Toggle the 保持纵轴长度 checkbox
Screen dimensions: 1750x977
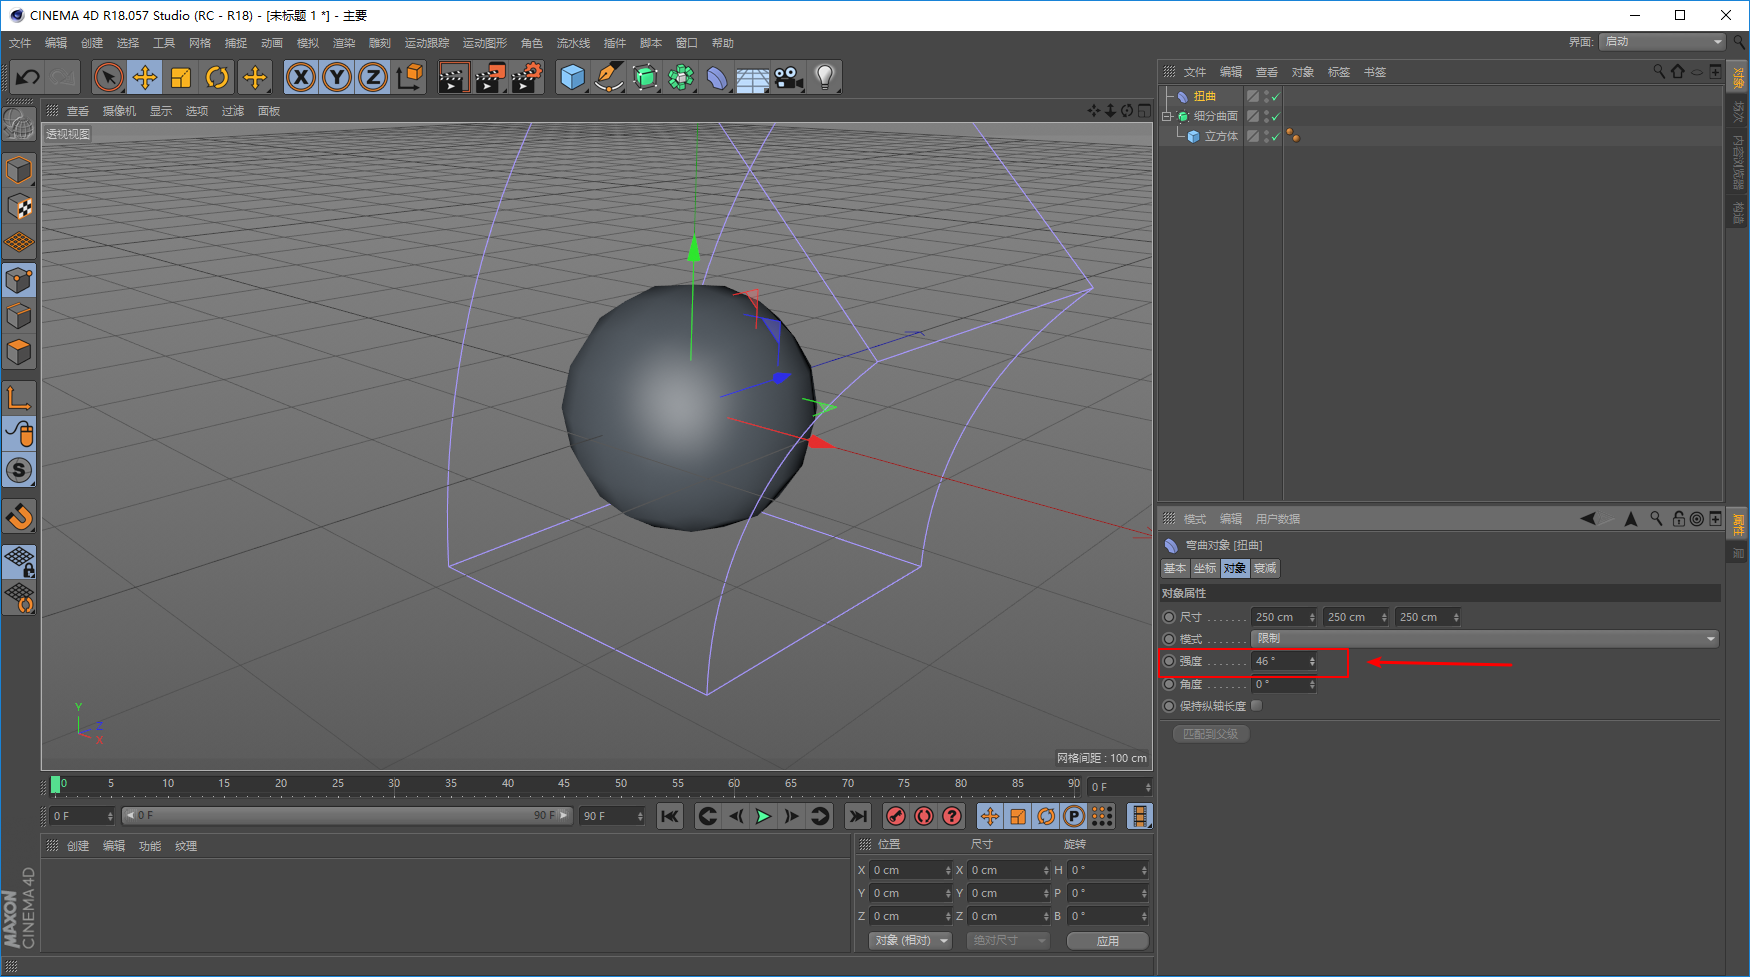pos(1257,705)
